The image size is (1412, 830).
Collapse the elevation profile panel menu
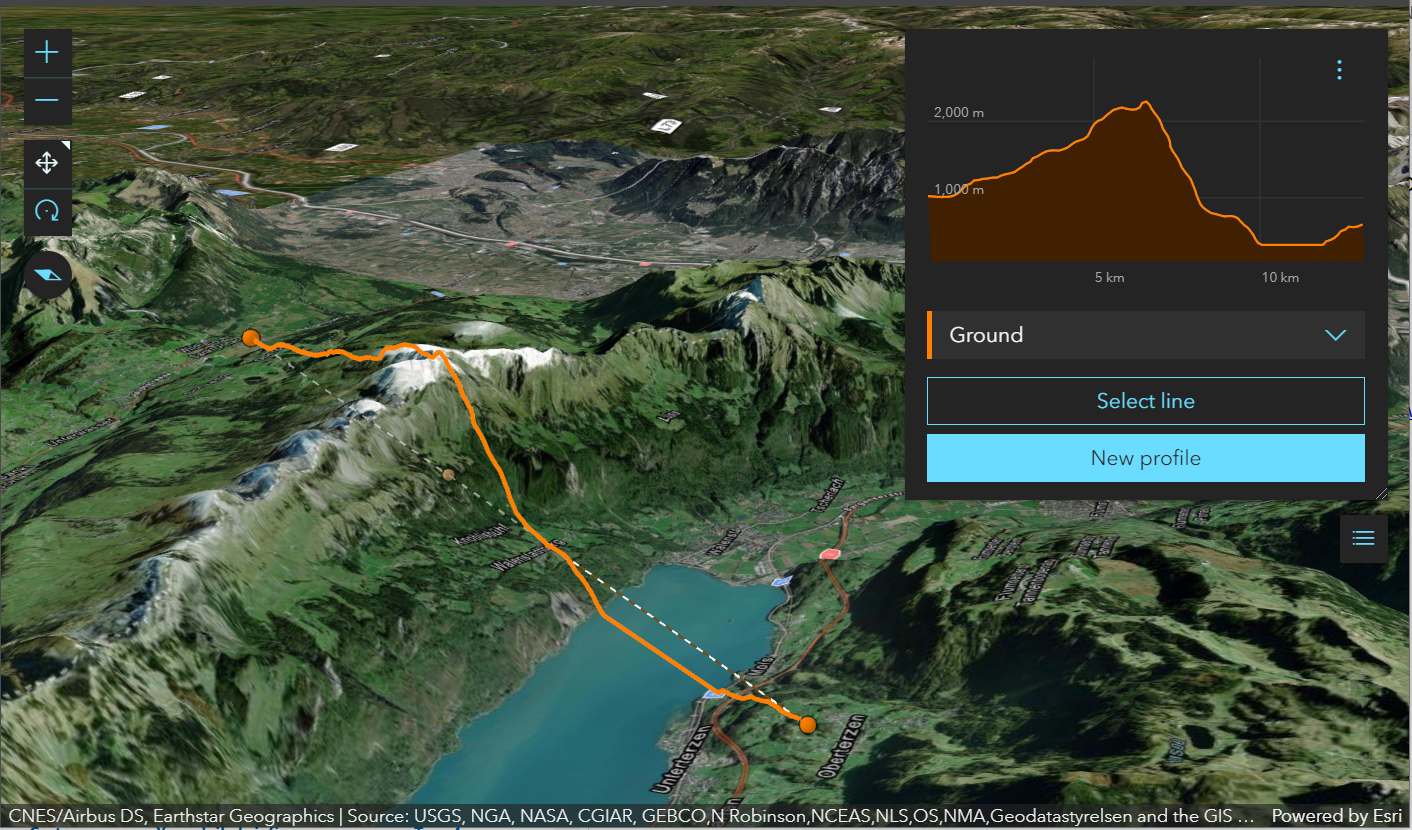tap(1339, 70)
